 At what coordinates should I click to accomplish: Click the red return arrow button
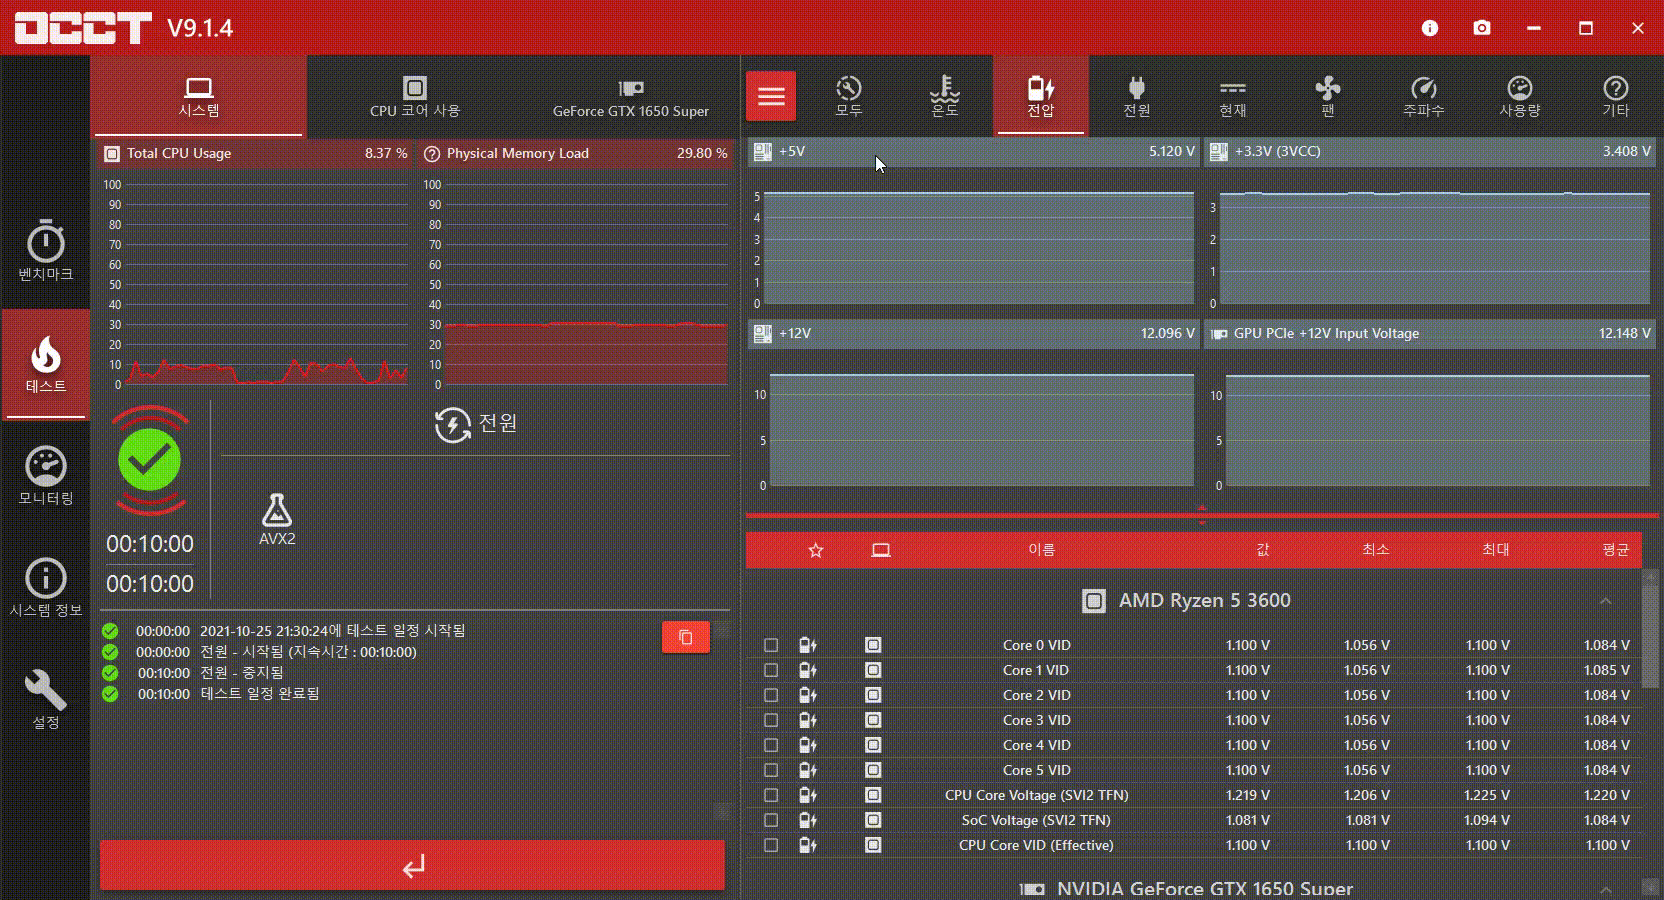tap(412, 865)
